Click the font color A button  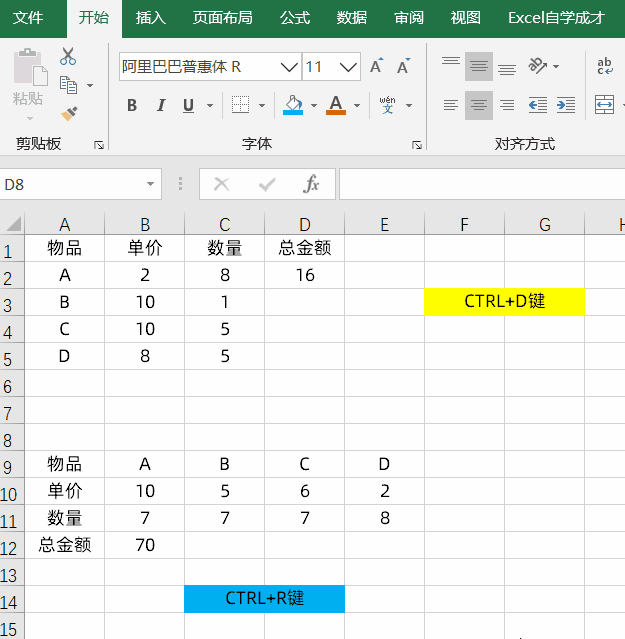tap(336, 105)
